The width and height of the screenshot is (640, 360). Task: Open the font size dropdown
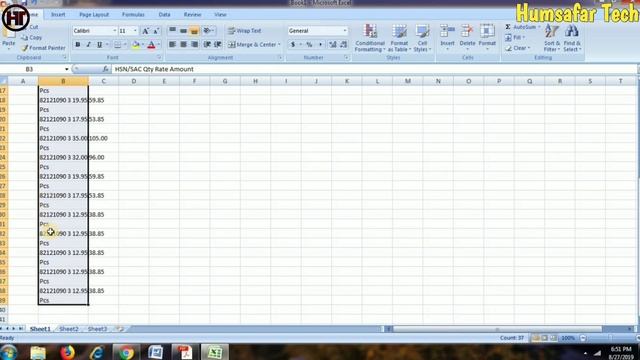(x=135, y=31)
